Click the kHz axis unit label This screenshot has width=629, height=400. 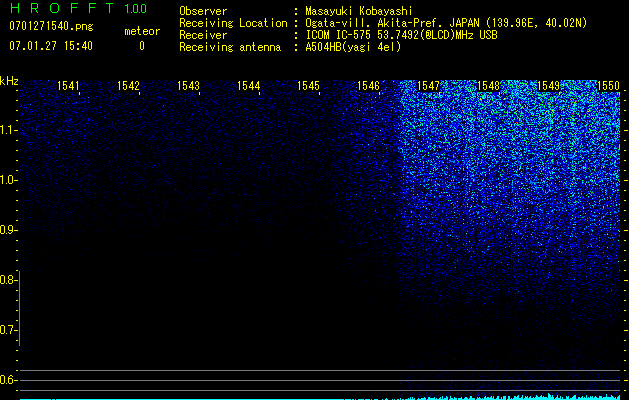coord(9,81)
